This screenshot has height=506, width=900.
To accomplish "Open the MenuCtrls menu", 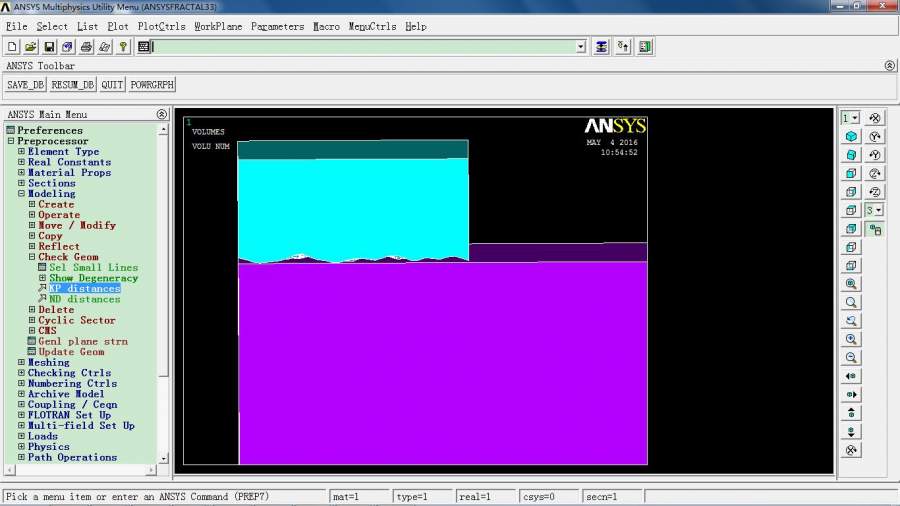I will click(373, 26).
